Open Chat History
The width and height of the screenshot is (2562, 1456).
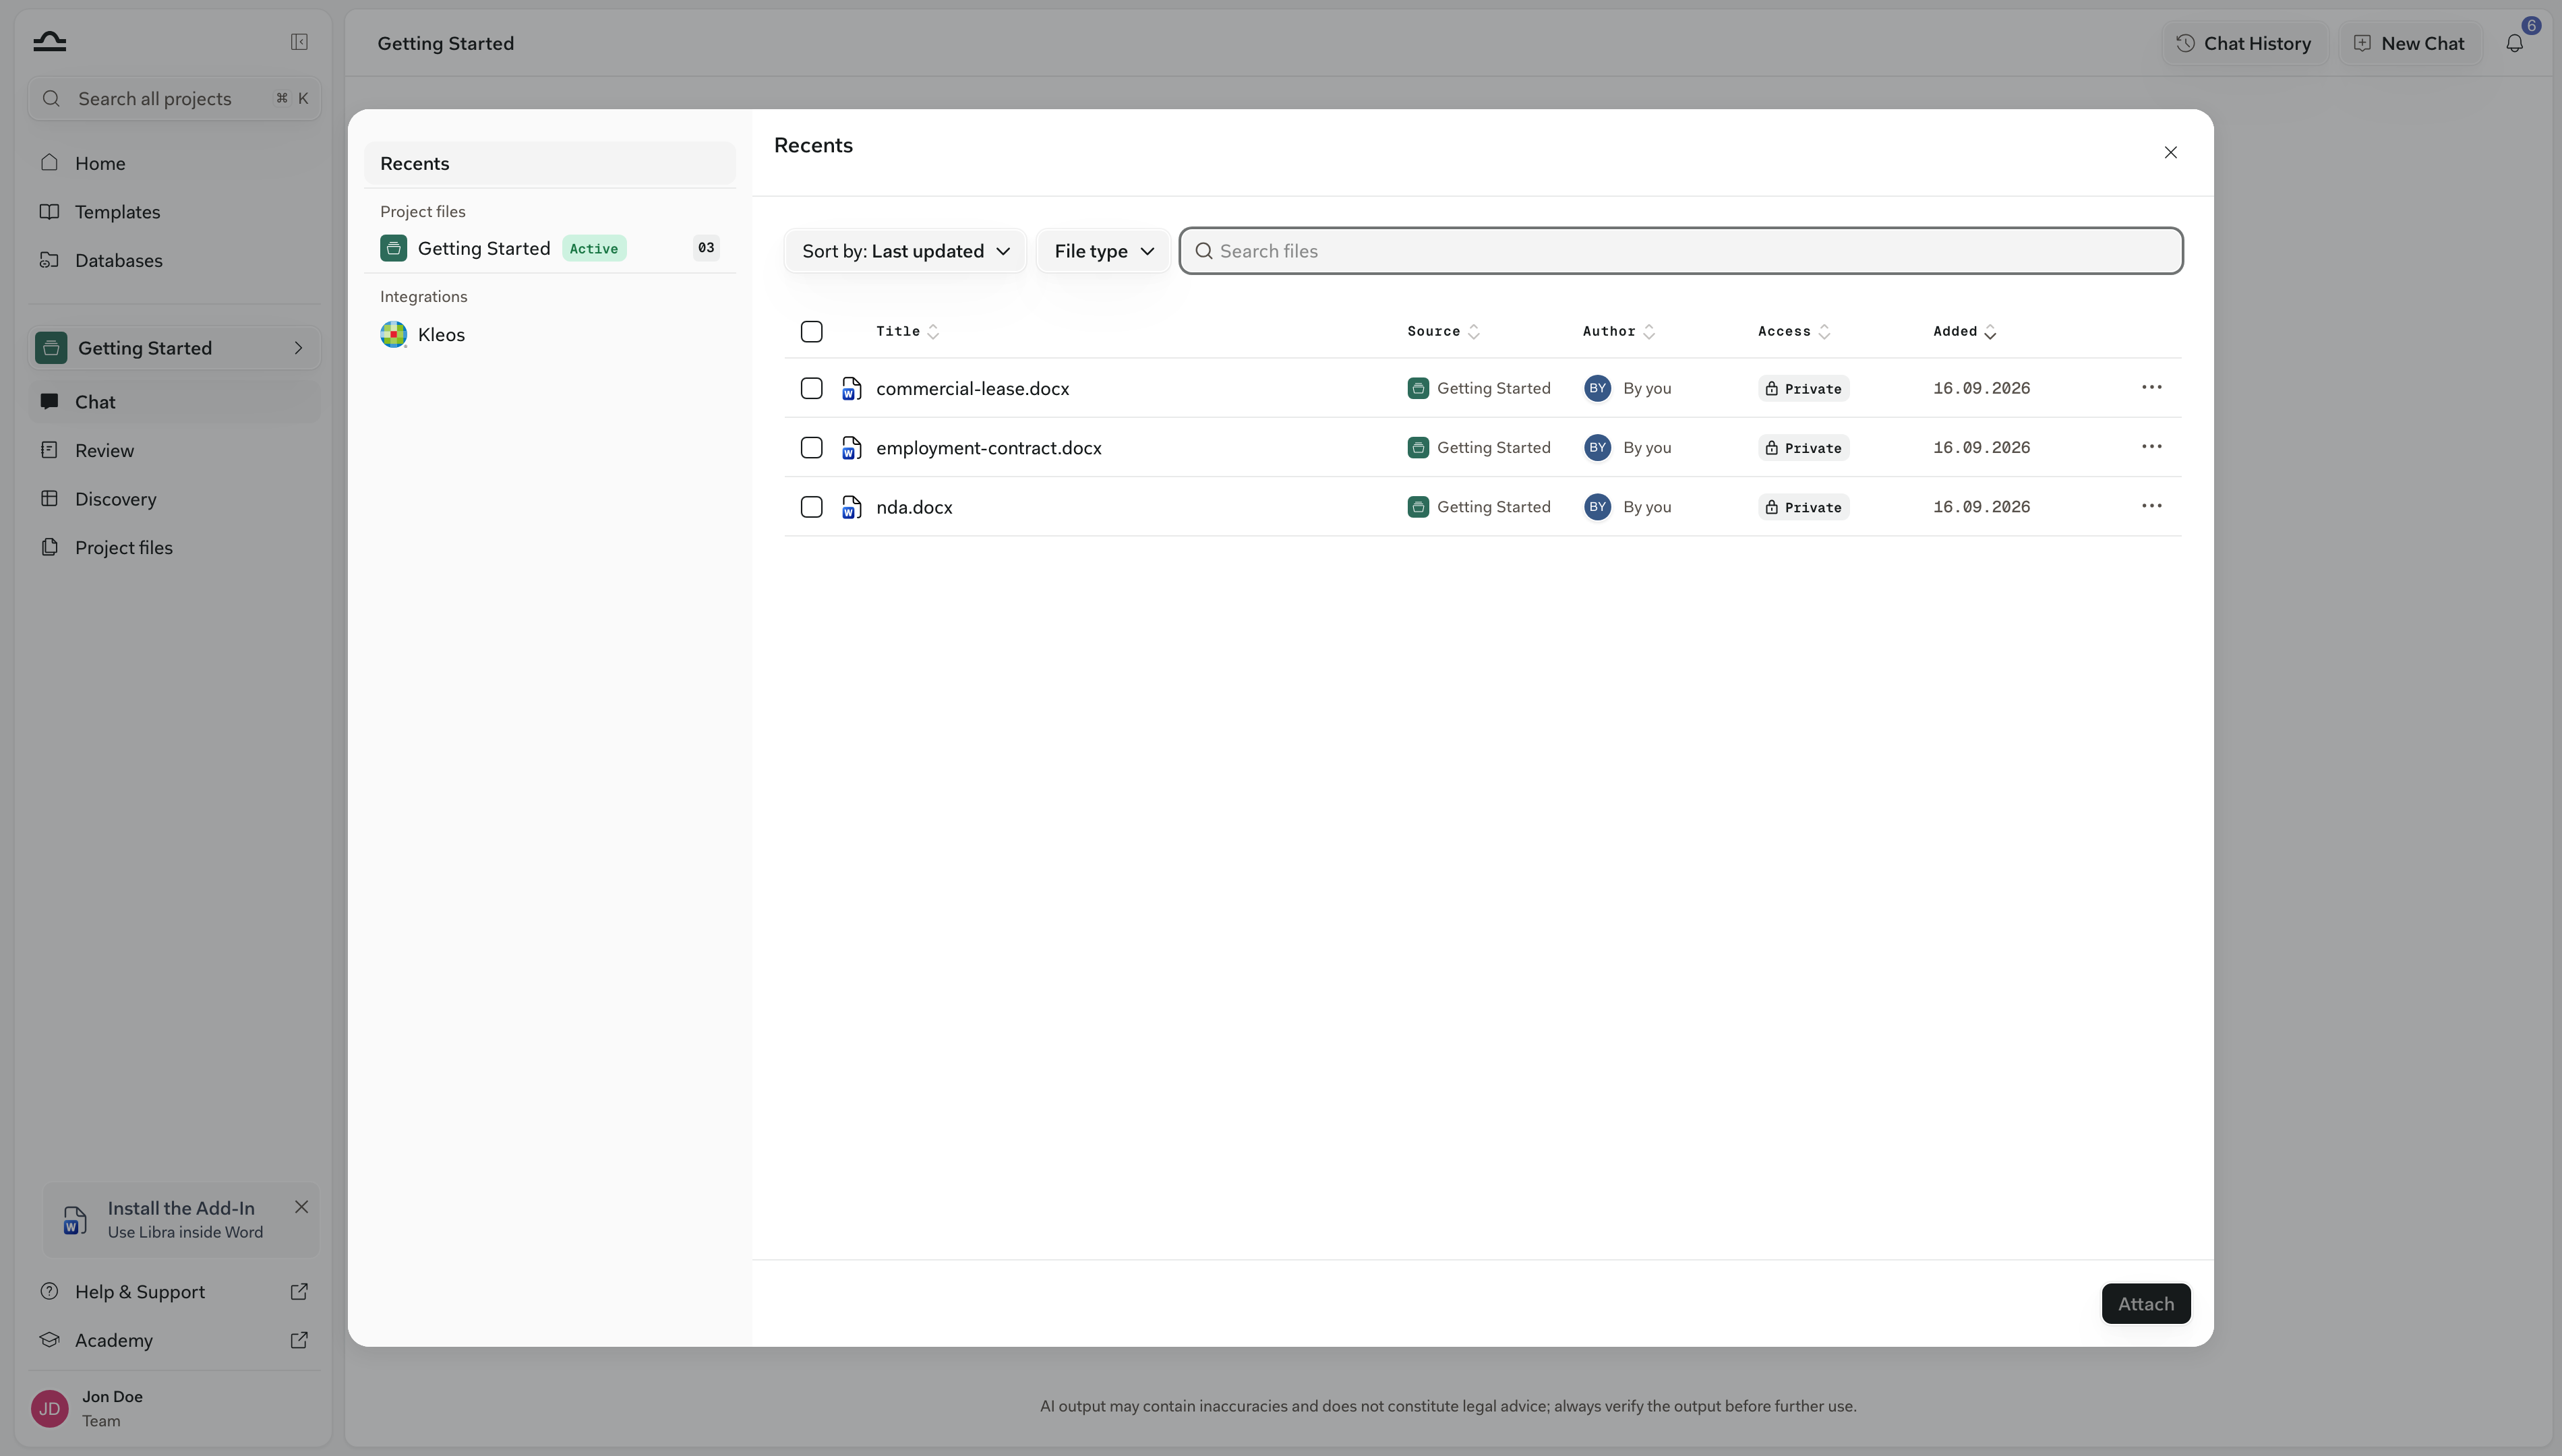pyautogui.click(x=2244, y=43)
